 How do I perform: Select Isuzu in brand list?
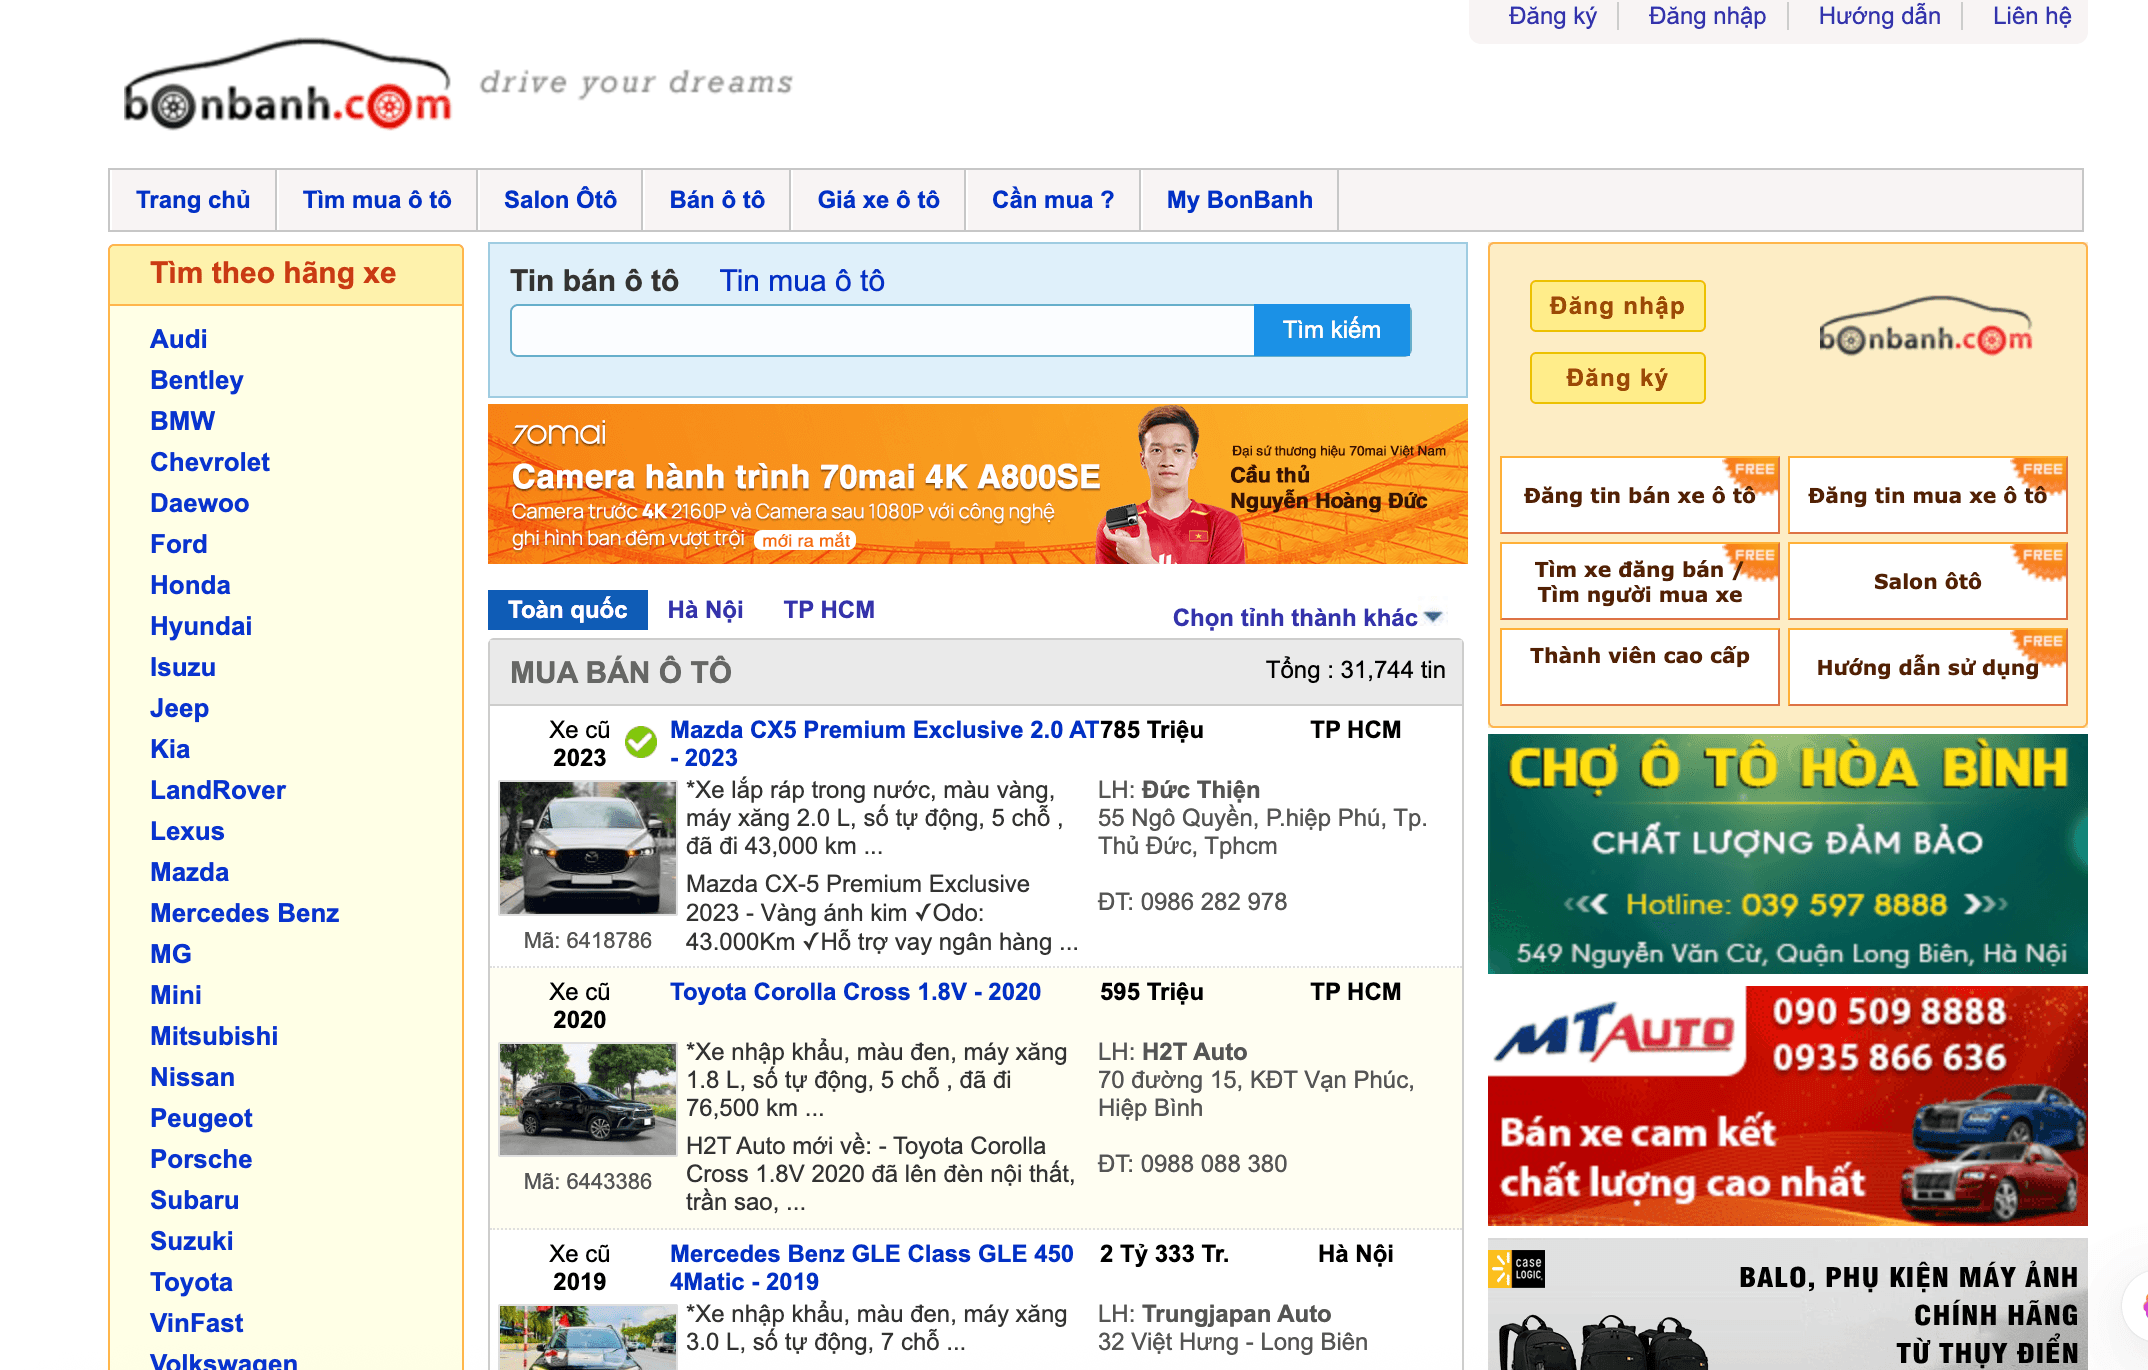[182, 667]
